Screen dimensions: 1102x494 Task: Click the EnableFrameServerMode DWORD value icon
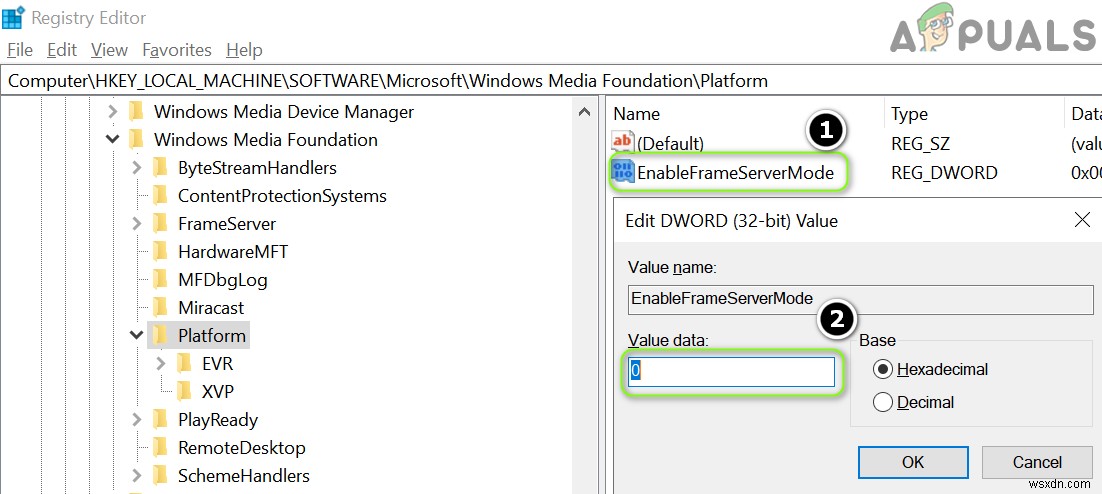click(623, 172)
